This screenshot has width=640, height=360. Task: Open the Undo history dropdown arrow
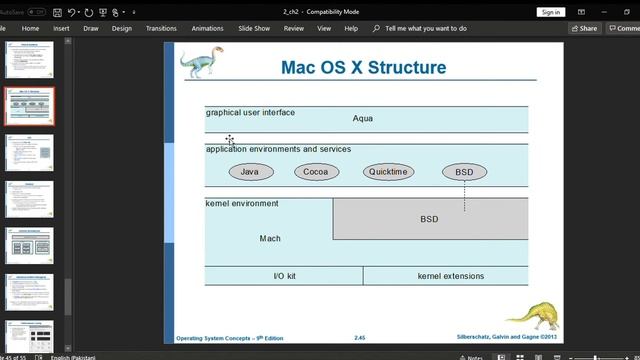[x=78, y=12]
